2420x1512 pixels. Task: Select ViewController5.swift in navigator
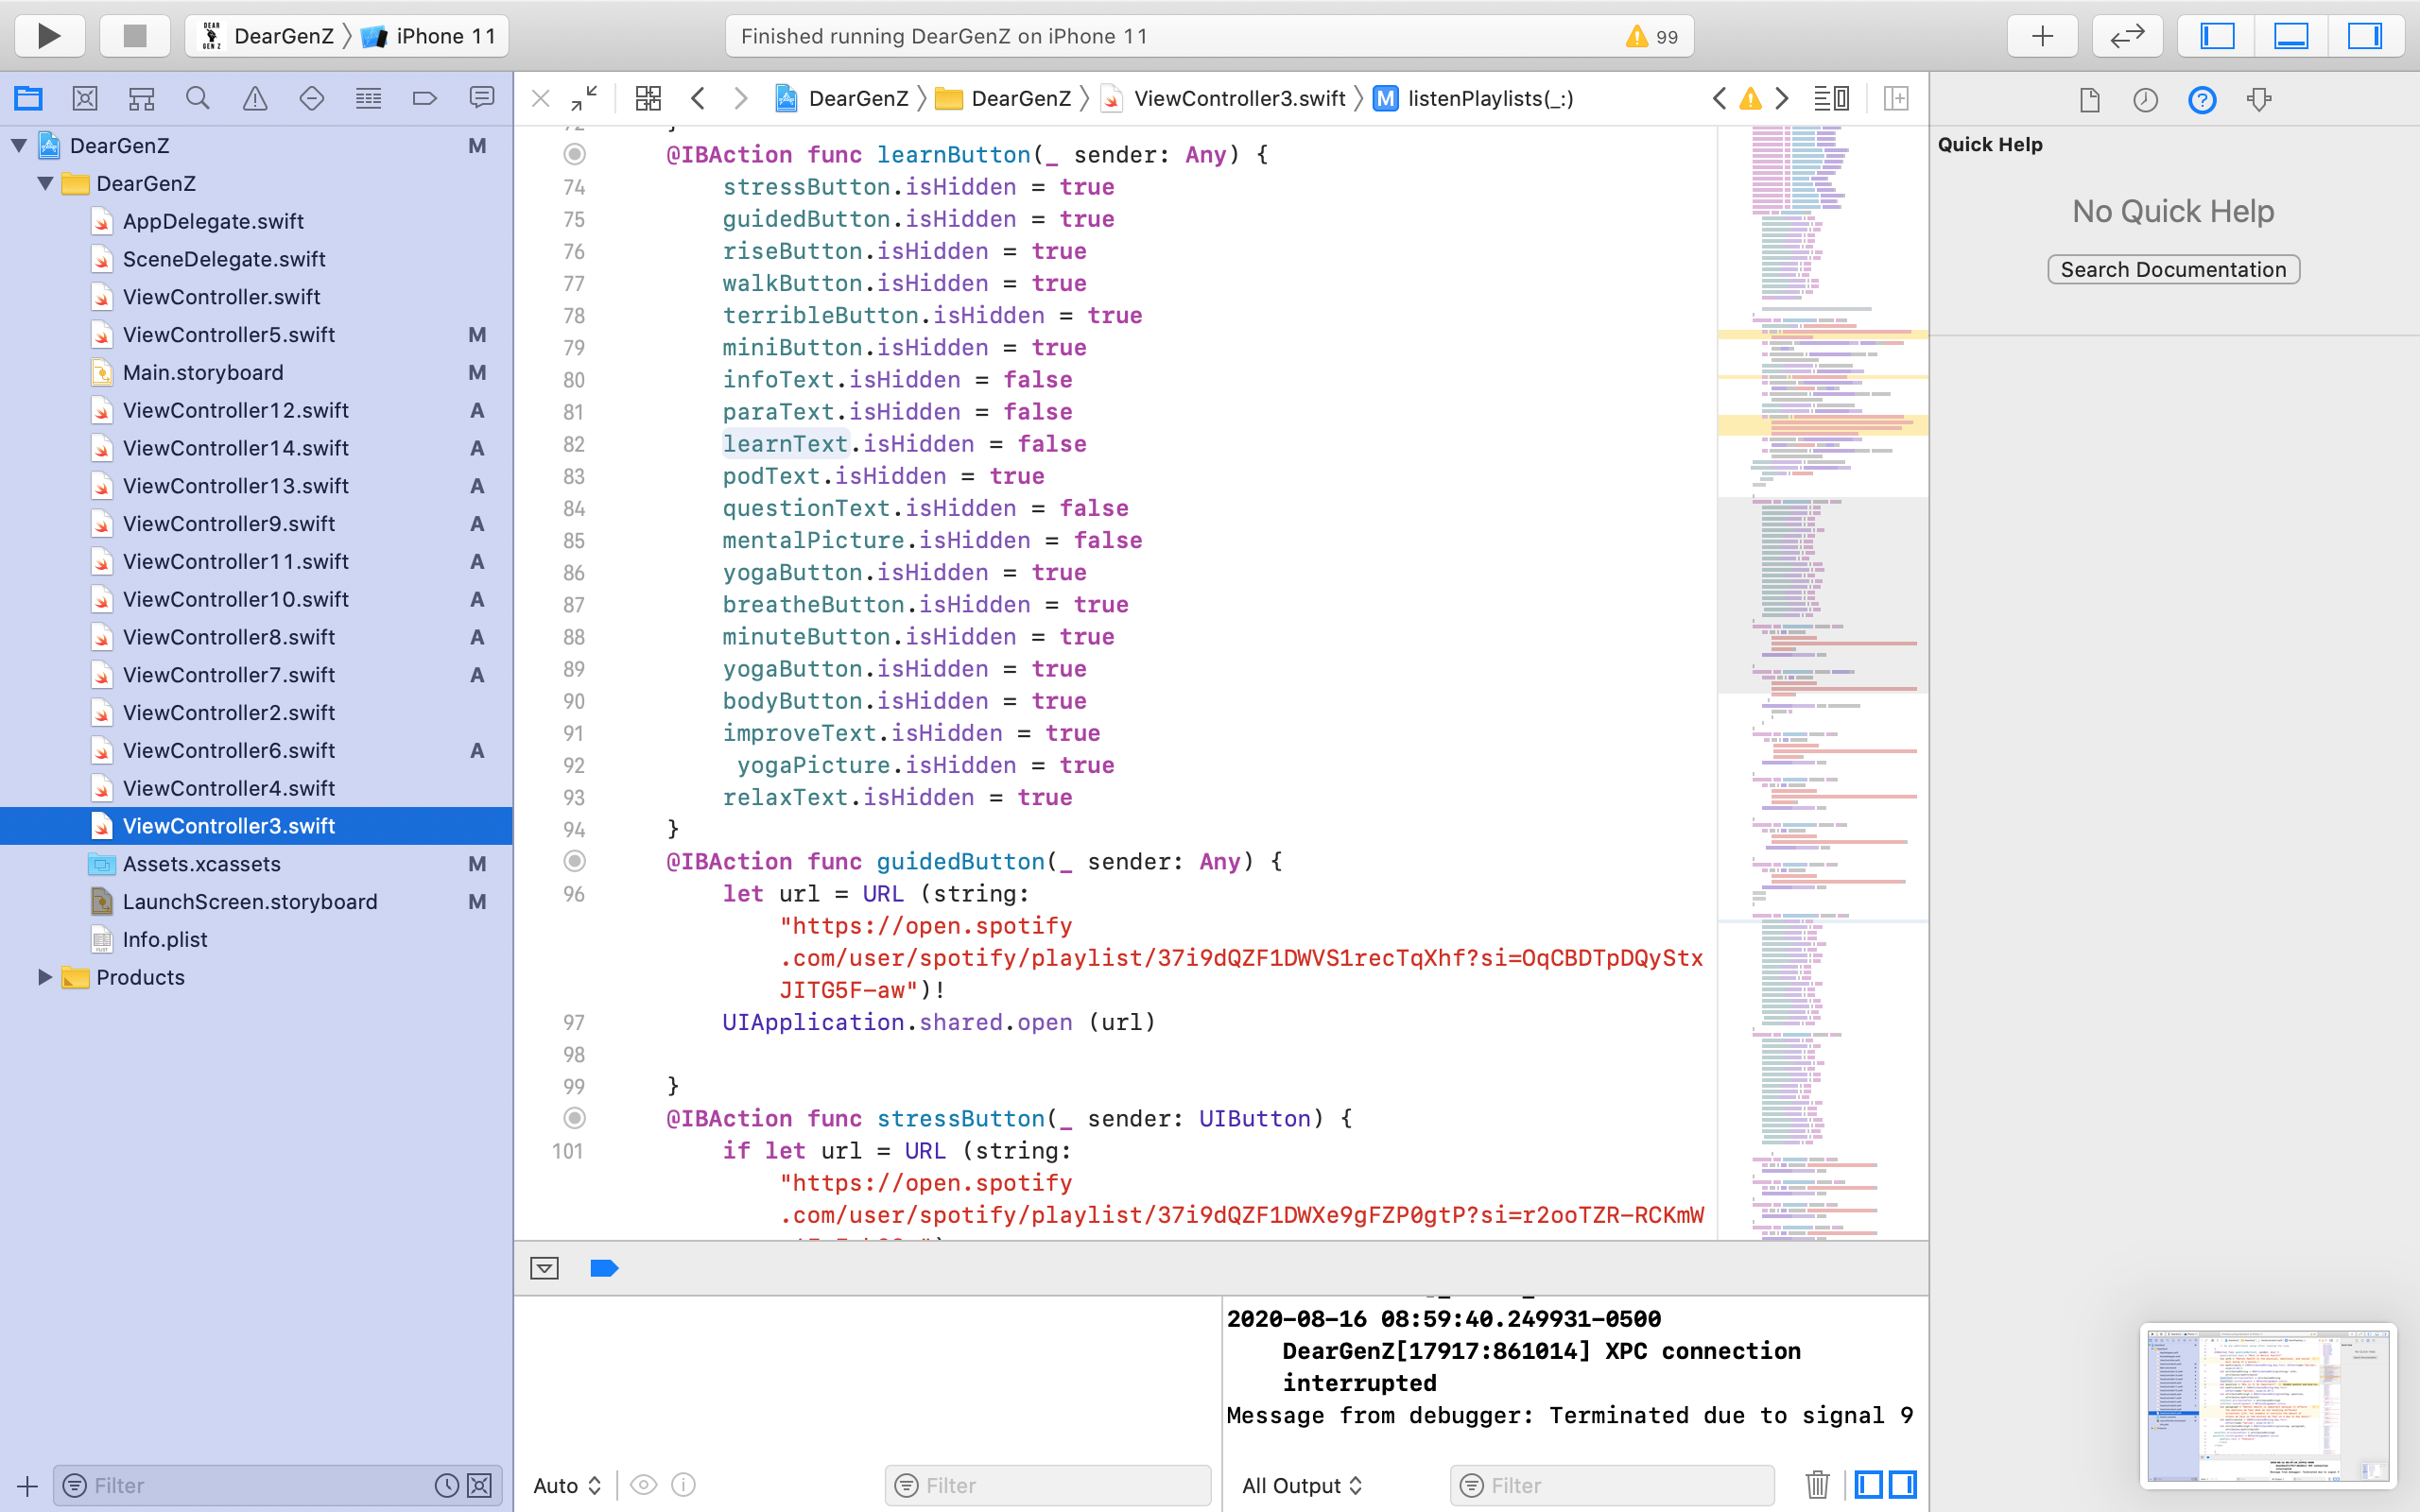point(228,335)
